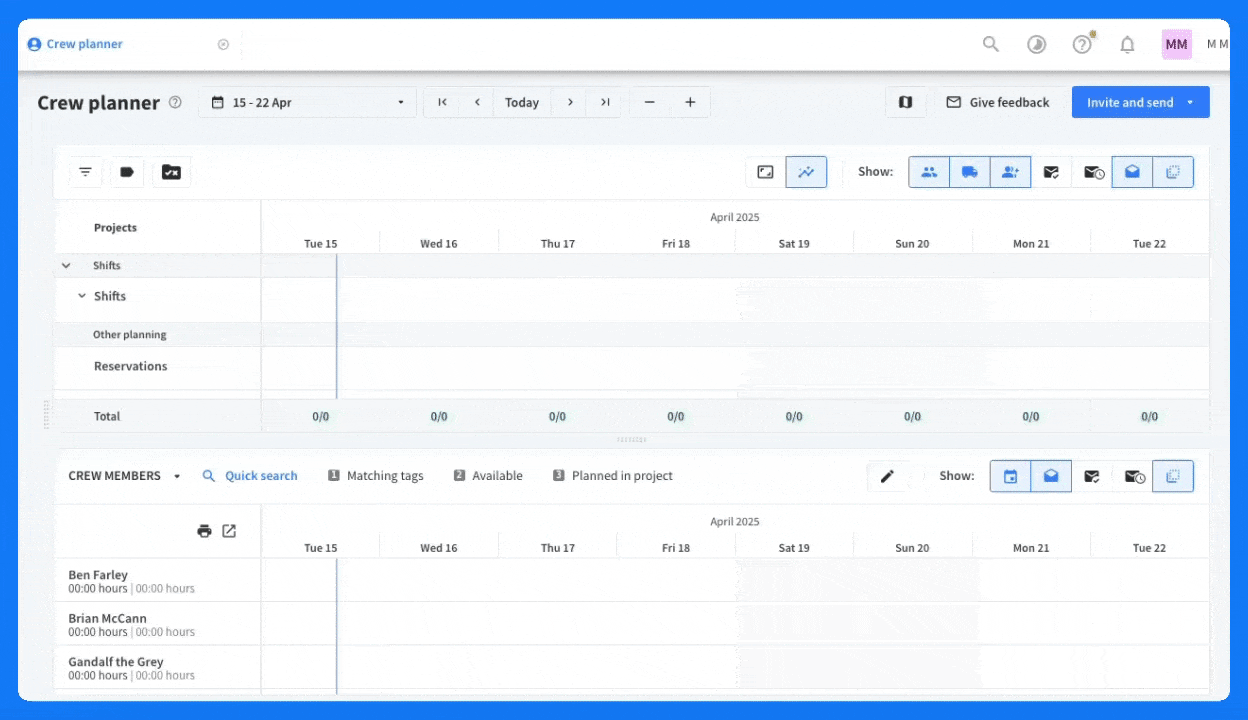Select crew member Gandalf the Grey

click(x=116, y=662)
